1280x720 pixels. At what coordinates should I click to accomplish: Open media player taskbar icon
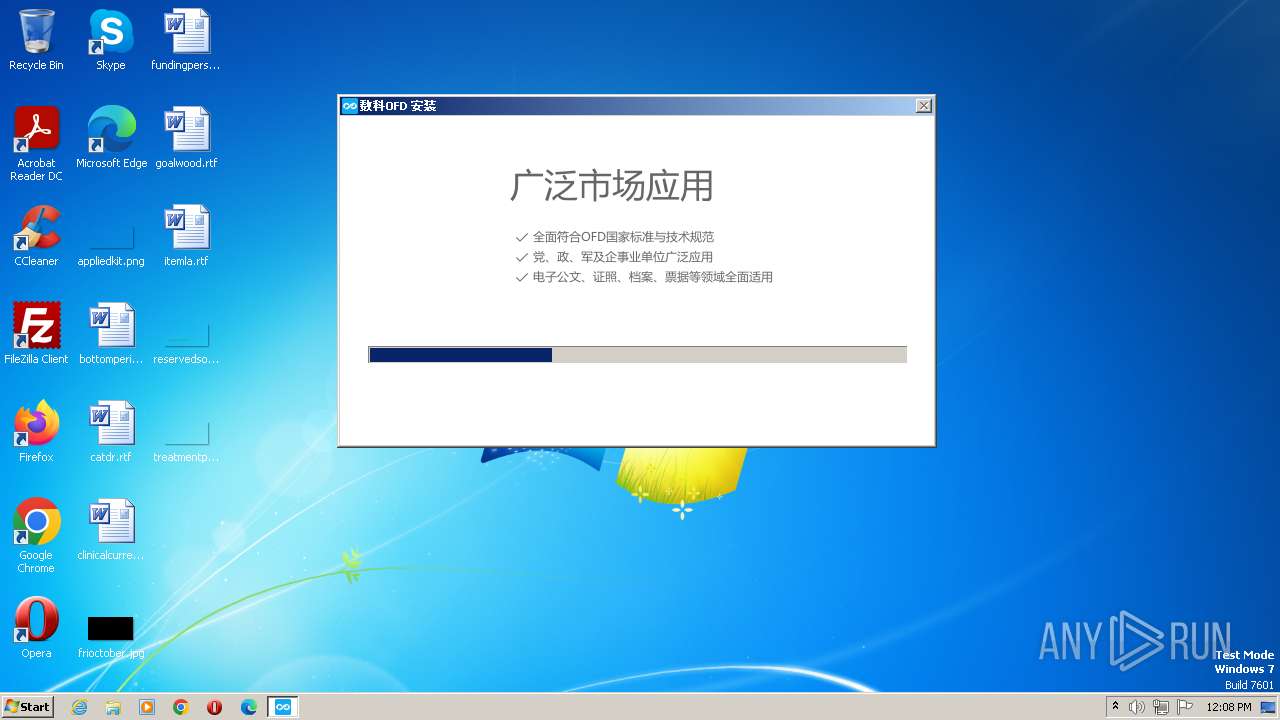tap(147, 707)
